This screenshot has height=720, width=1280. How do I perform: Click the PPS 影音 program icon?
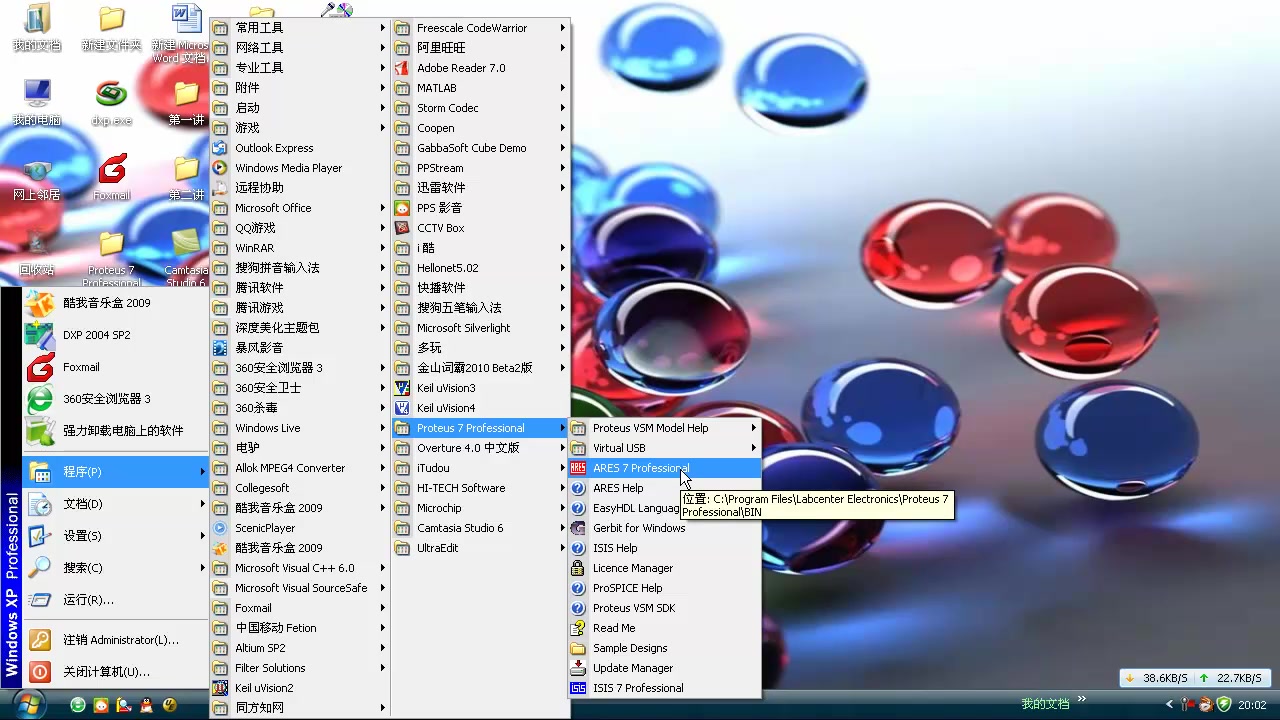tap(402, 208)
